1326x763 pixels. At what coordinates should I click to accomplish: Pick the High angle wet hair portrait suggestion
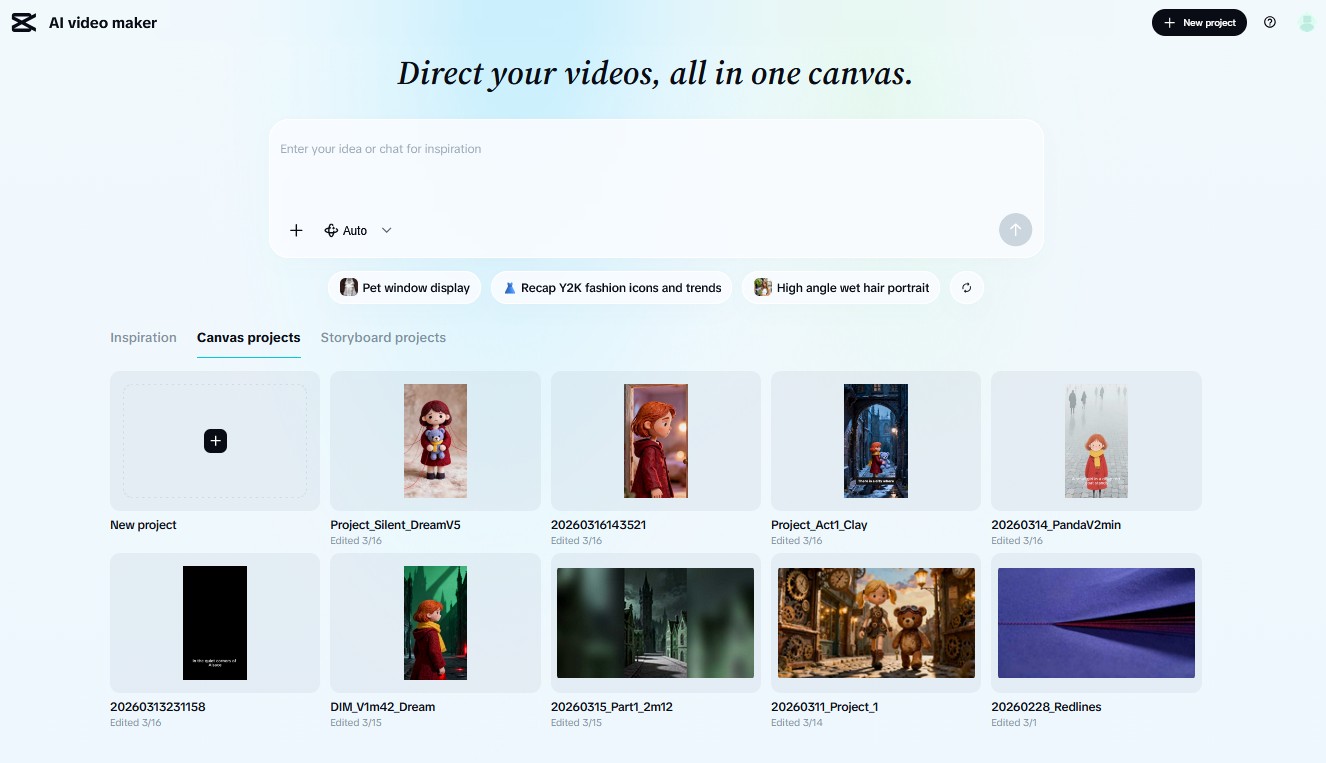tap(841, 288)
